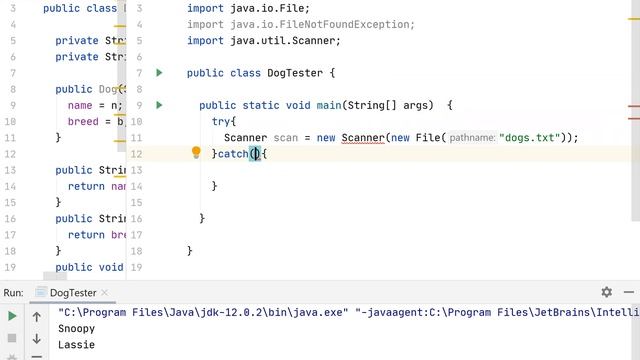
Task: Open Run panel settings gear
Action: click(607, 292)
